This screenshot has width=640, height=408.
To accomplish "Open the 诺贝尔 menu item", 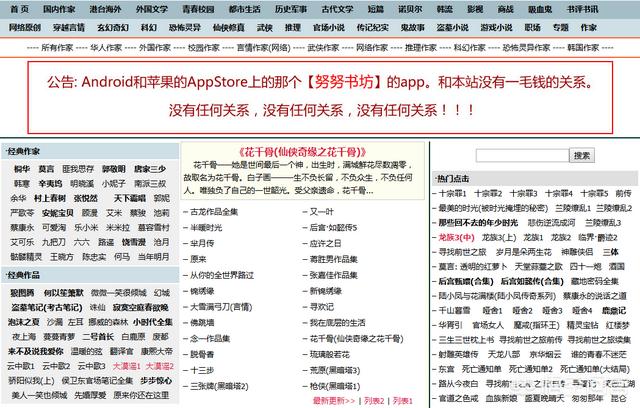I will tap(410, 9).
